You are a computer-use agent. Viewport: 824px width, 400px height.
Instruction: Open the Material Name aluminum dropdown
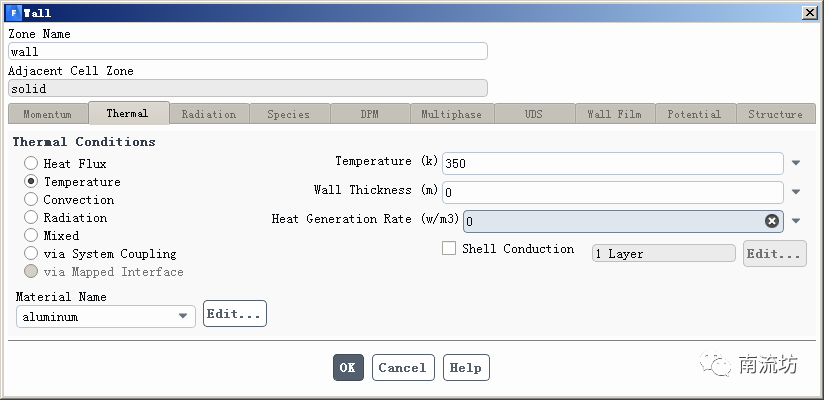click(183, 316)
